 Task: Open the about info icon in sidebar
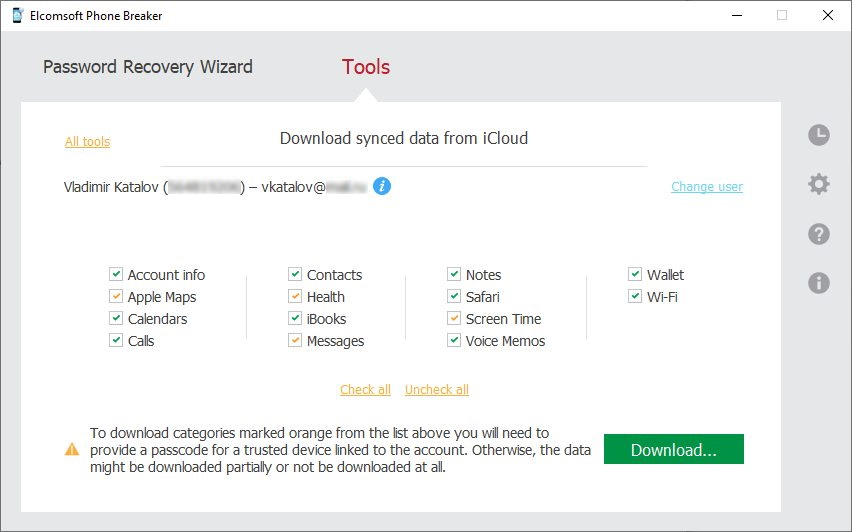coord(819,283)
